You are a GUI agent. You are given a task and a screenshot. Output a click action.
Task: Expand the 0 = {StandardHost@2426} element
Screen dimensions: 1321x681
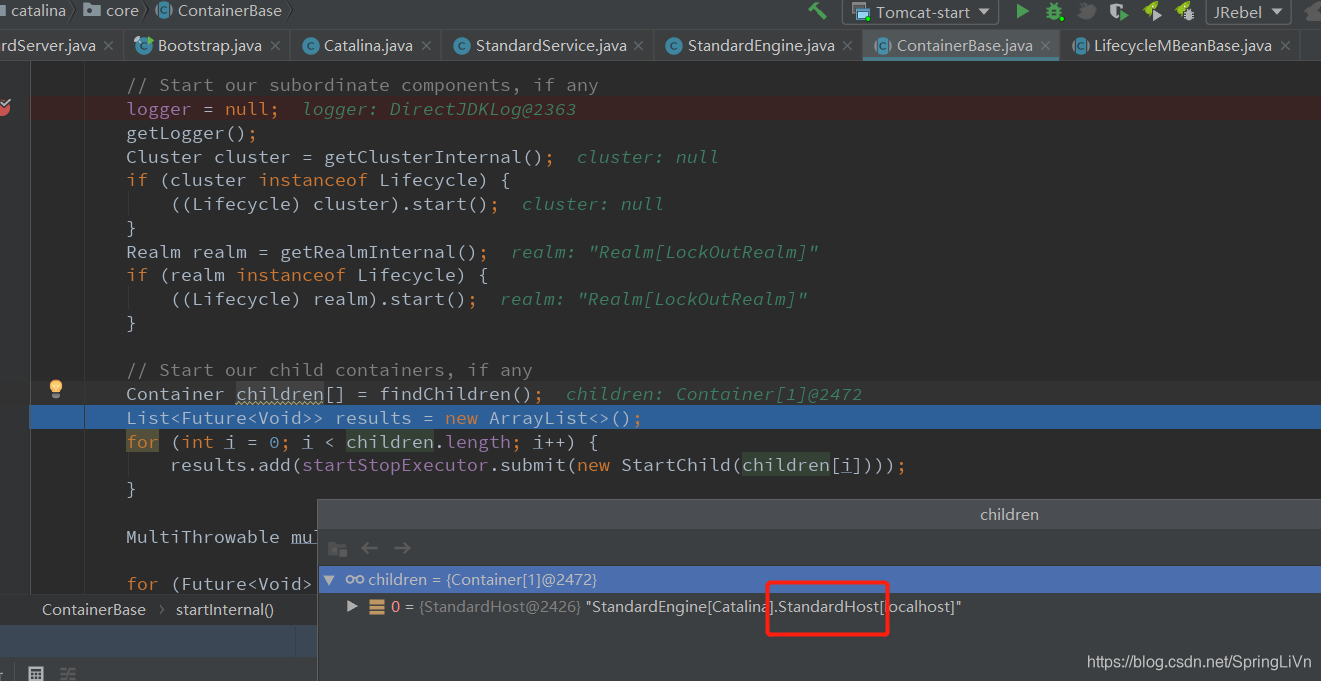tap(352, 606)
